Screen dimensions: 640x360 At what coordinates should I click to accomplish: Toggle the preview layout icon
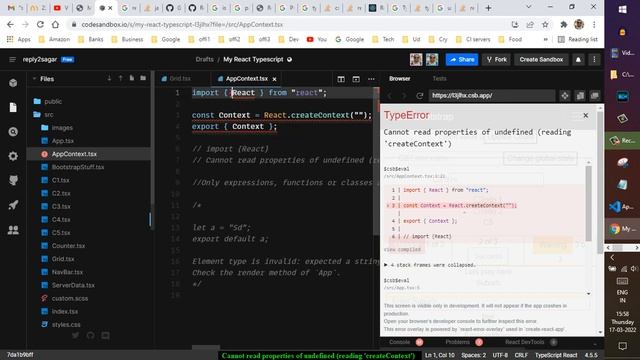coord(356,79)
